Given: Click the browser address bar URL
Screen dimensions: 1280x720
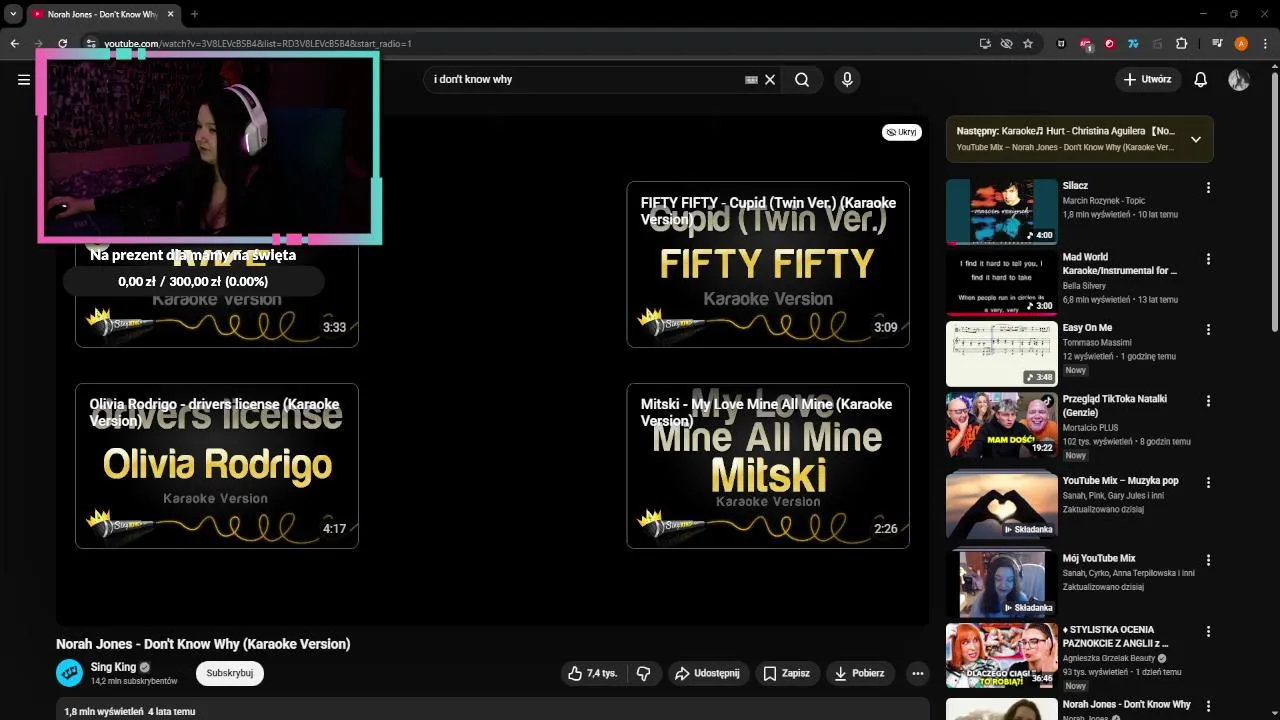Looking at the screenshot, I should 258,44.
